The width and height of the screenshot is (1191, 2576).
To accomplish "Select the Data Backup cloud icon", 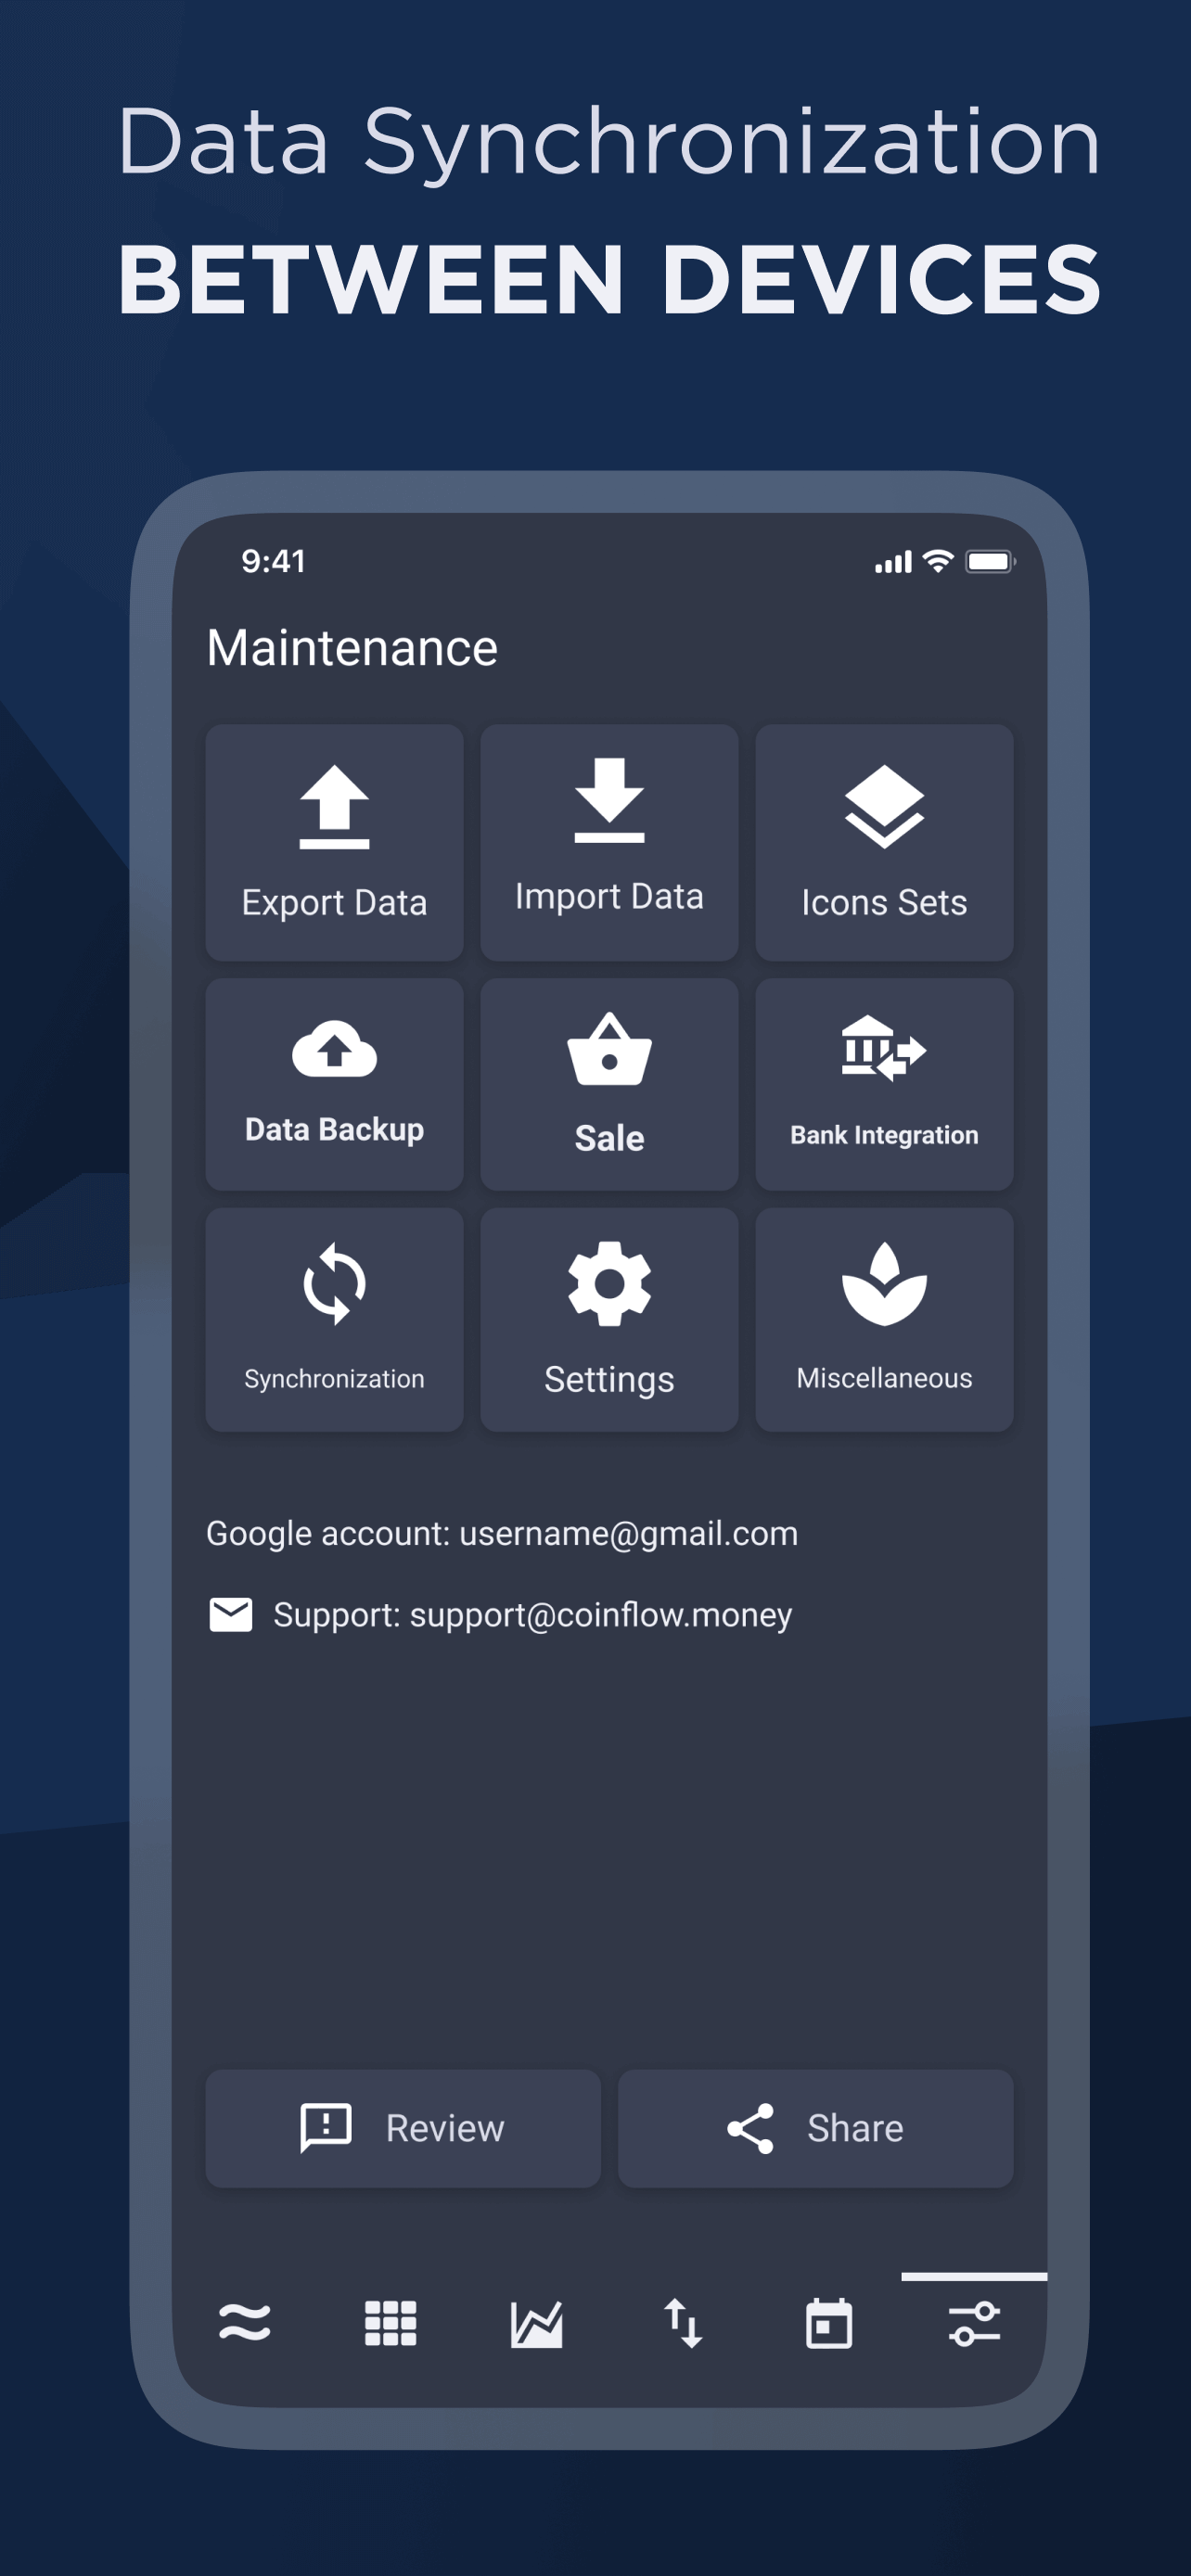I will [334, 1050].
